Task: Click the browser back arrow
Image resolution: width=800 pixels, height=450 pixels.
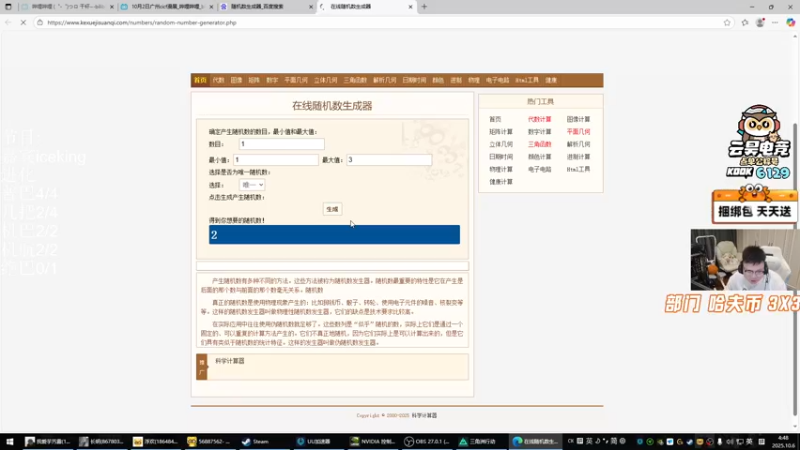Action: pos(8,22)
